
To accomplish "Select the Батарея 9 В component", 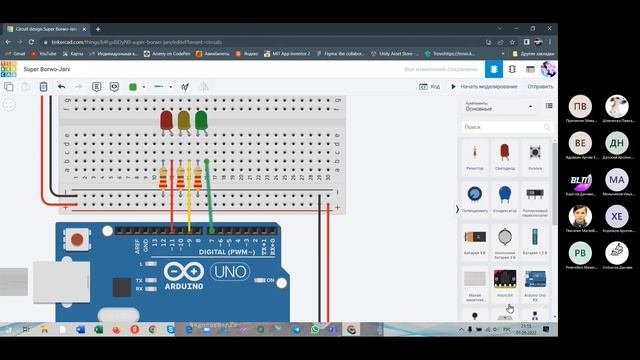I will point(475,241).
